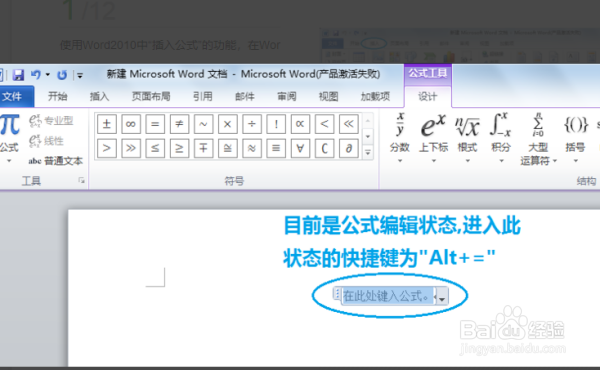Open the 根式 radical structure menu
The width and height of the screenshot is (600, 370).
point(467,138)
